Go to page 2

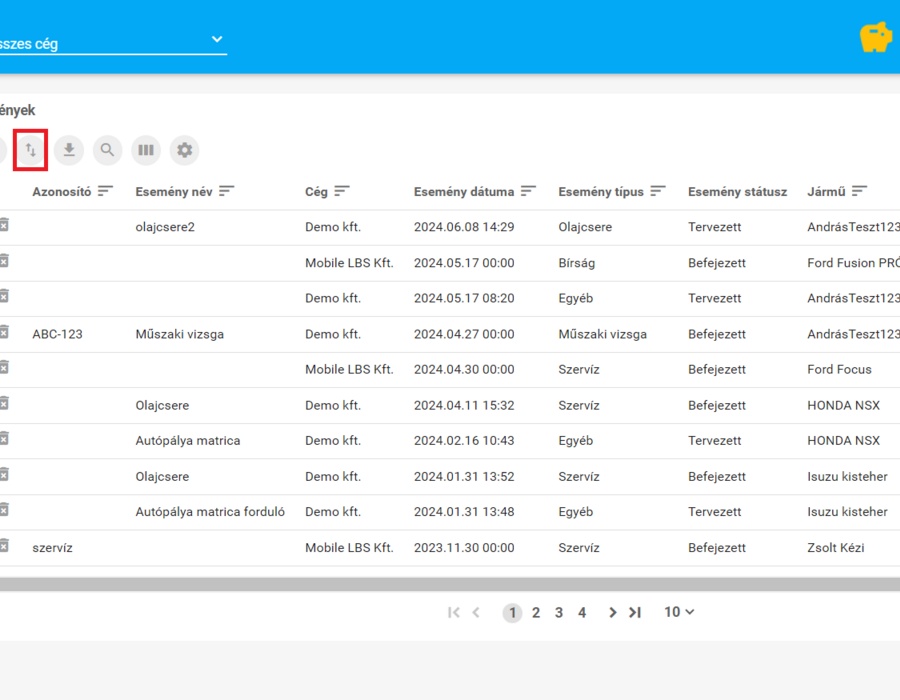(536, 613)
